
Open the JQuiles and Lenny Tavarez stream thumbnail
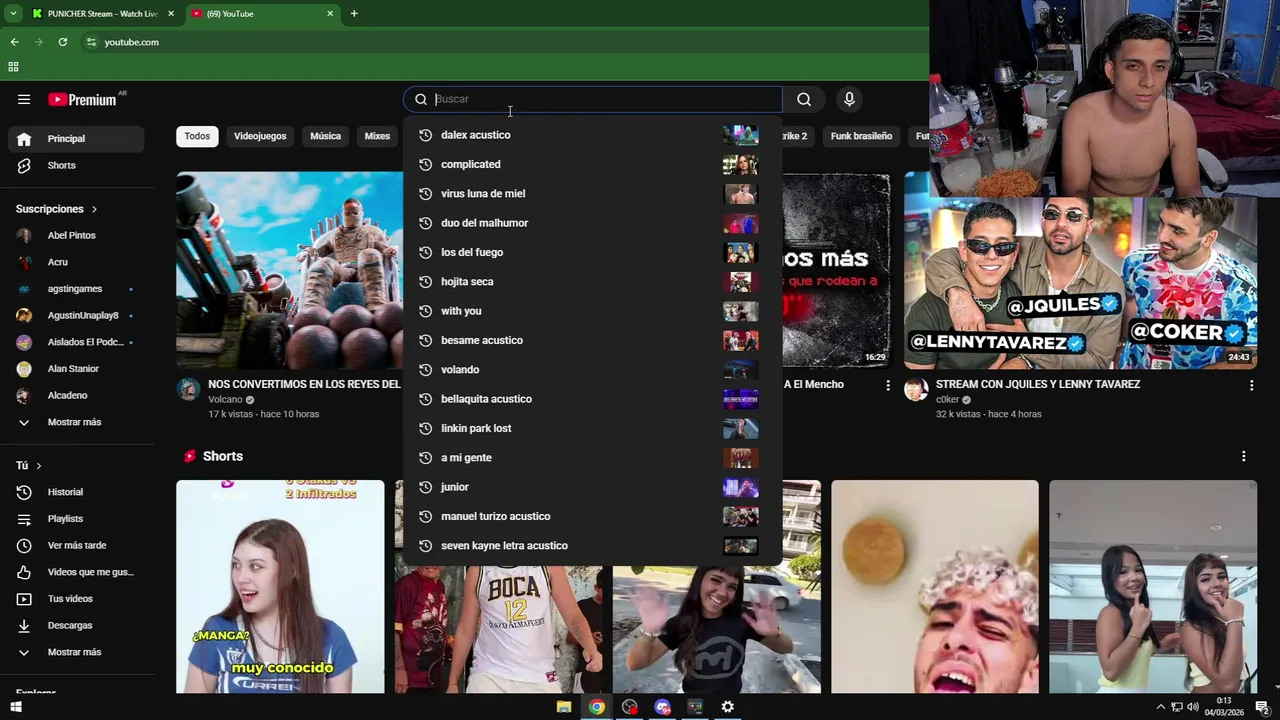tap(1080, 270)
